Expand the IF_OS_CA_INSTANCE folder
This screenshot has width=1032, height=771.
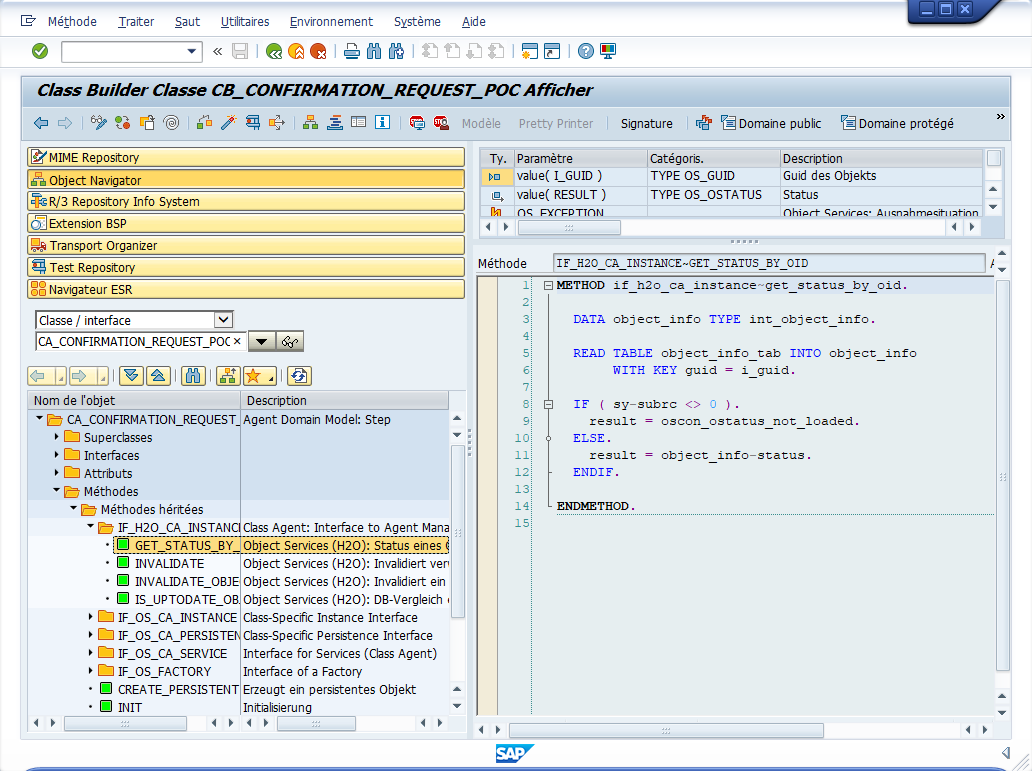point(91,617)
